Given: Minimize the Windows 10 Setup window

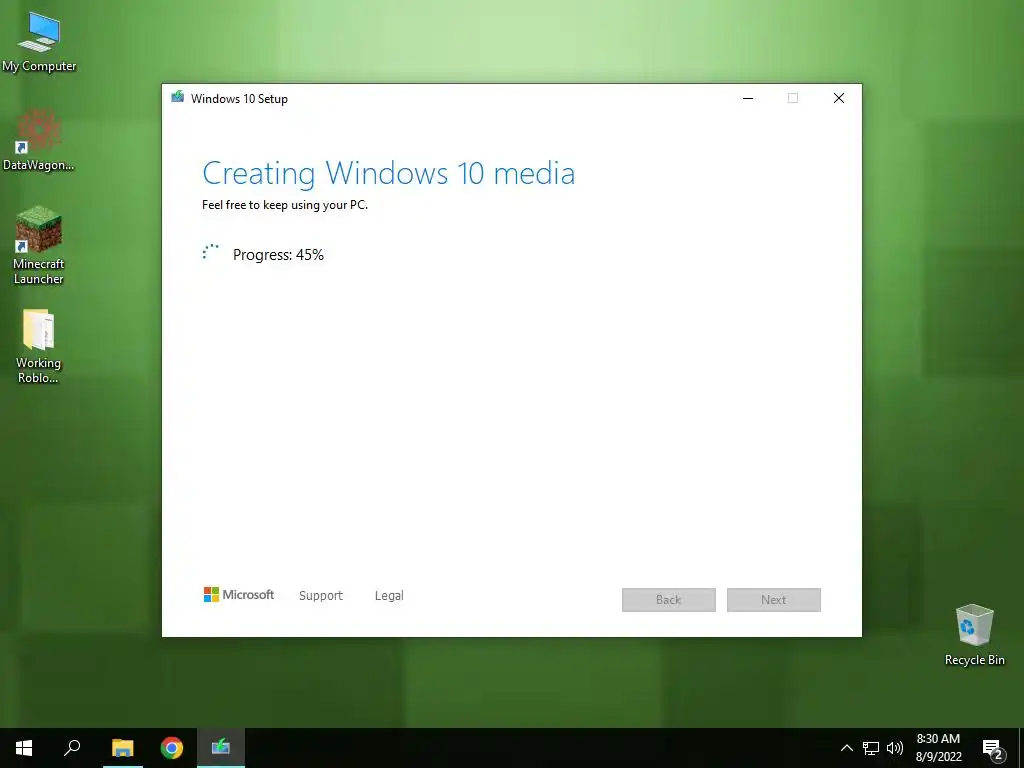Looking at the screenshot, I should click(x=748, y=98).
